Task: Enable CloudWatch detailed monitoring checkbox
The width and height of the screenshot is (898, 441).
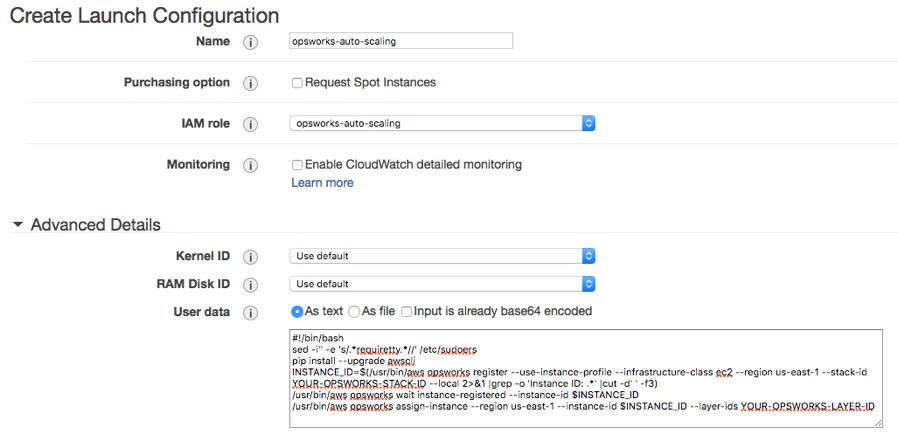Action: tap(297, 165)
